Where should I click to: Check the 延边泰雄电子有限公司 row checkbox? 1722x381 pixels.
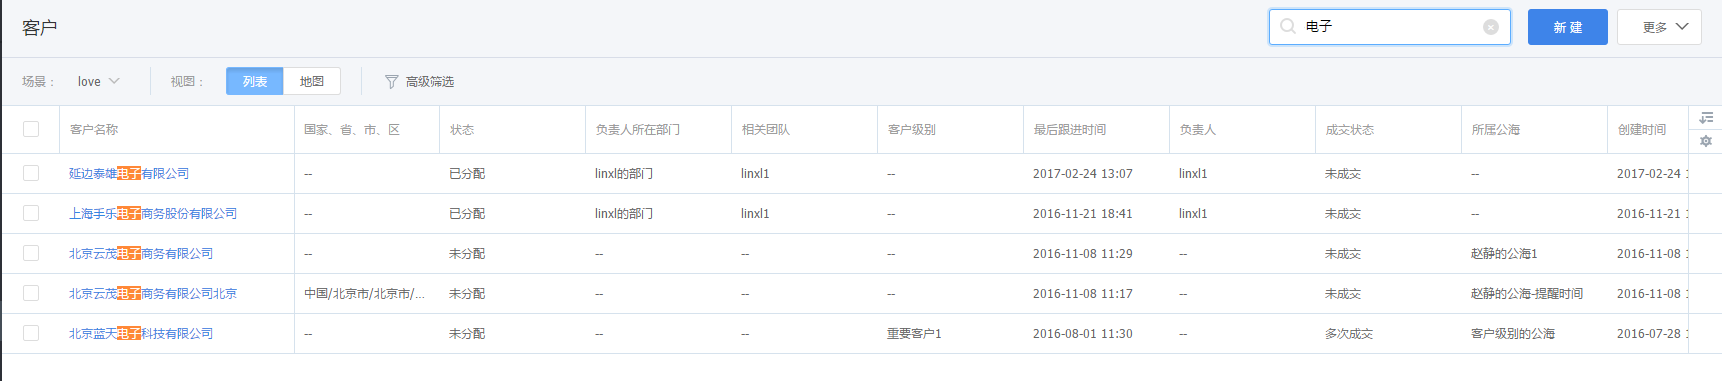31,173
